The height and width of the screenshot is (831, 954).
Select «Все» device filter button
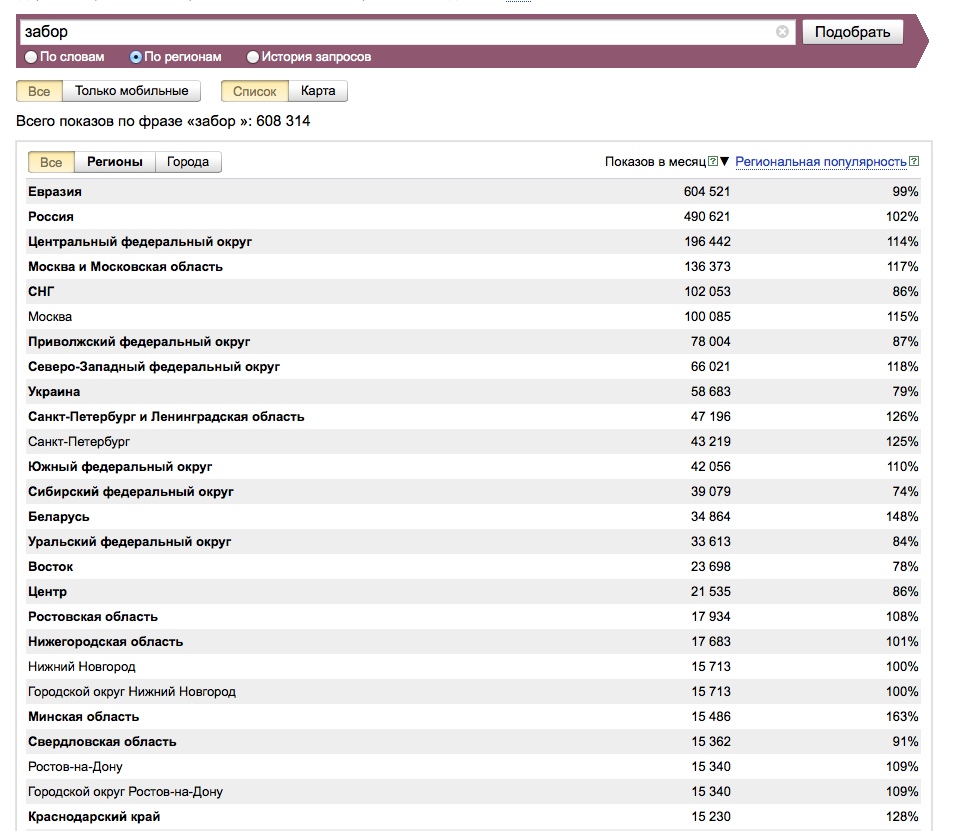39,91
